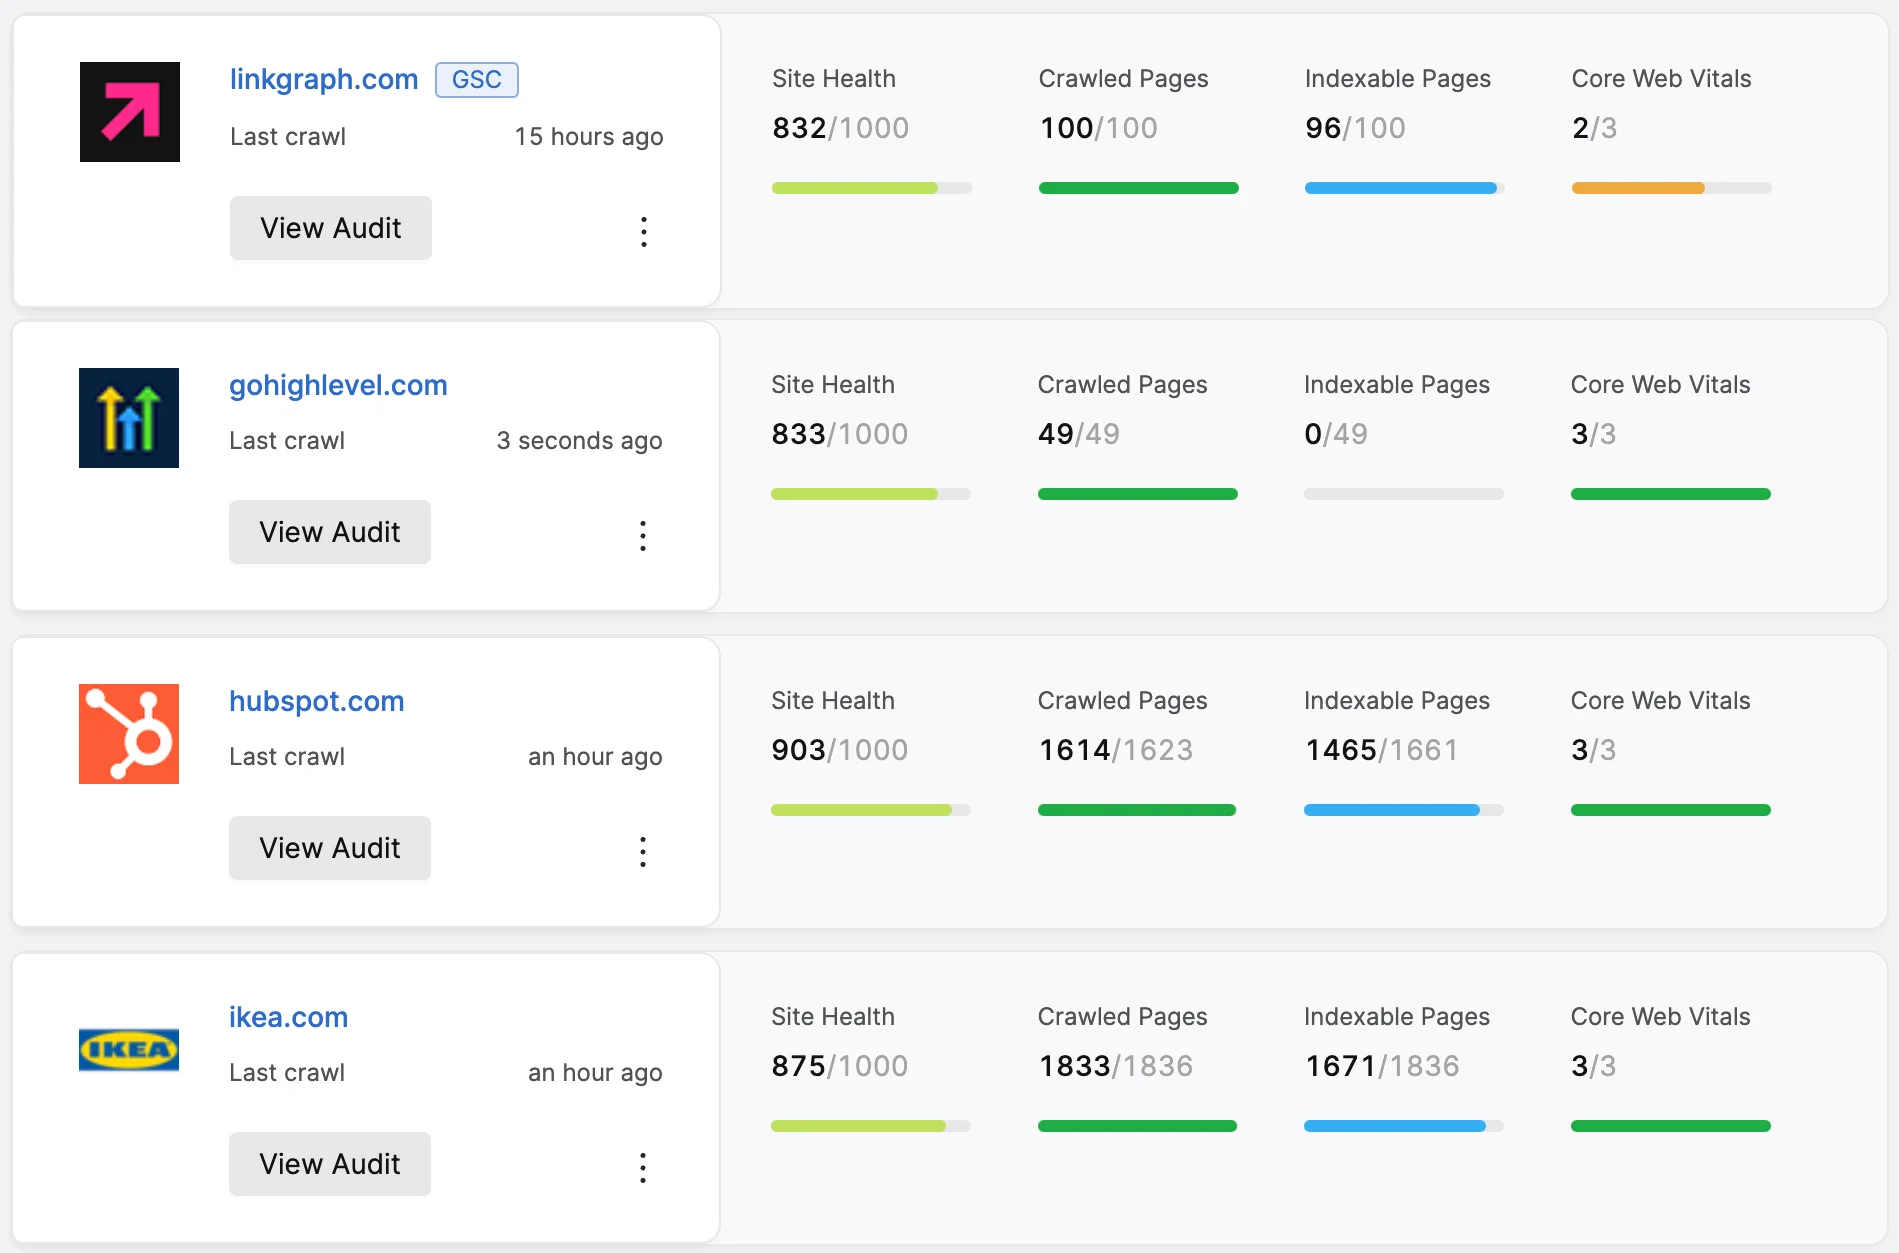View Audit for gohighlevel.com
This screenshot has width=1899, height=1253.
(x=330, y=532)
